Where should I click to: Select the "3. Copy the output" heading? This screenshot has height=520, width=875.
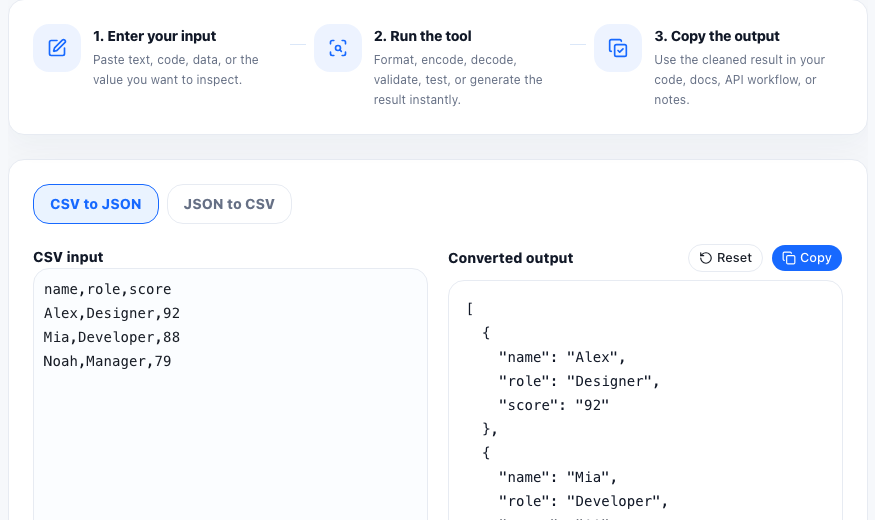(717, 36)
